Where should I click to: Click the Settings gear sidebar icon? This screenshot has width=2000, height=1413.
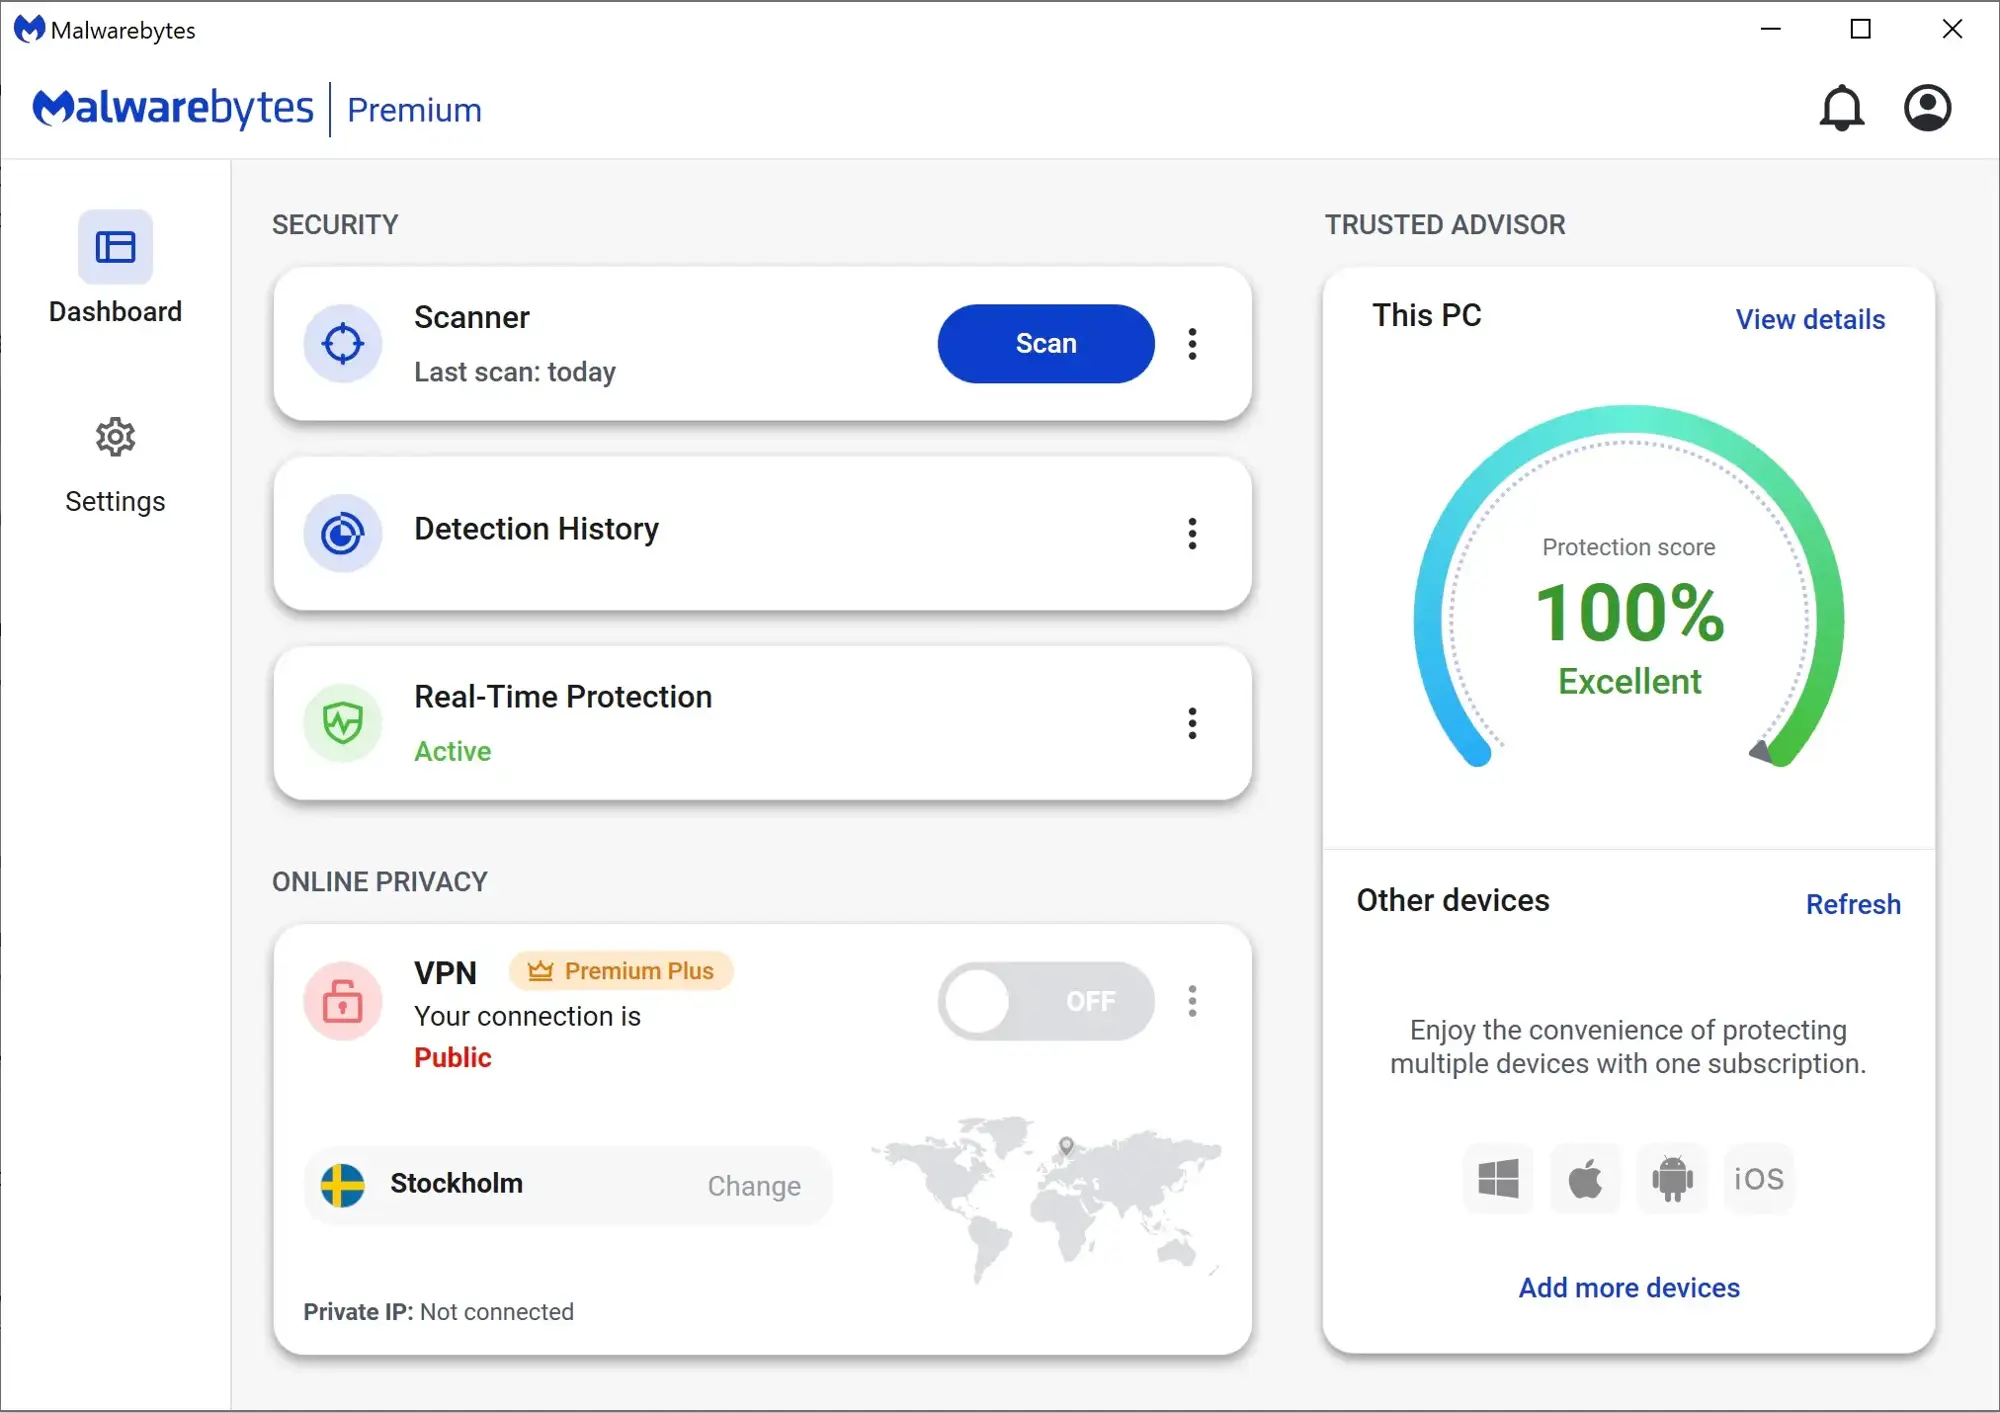coord(116,439)
